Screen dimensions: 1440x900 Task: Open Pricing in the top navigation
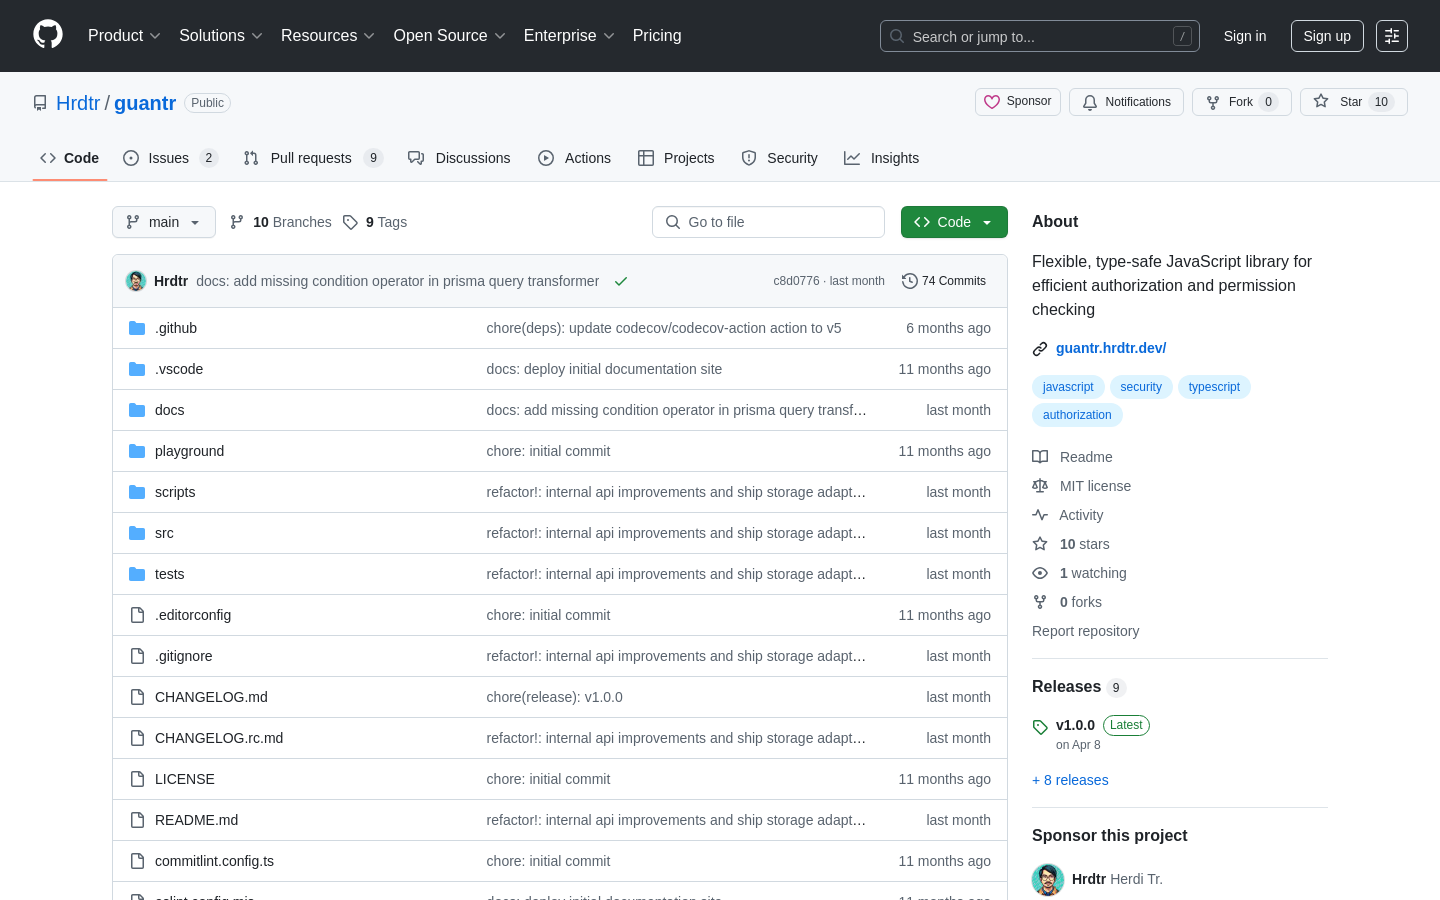(x=657, y=36)
